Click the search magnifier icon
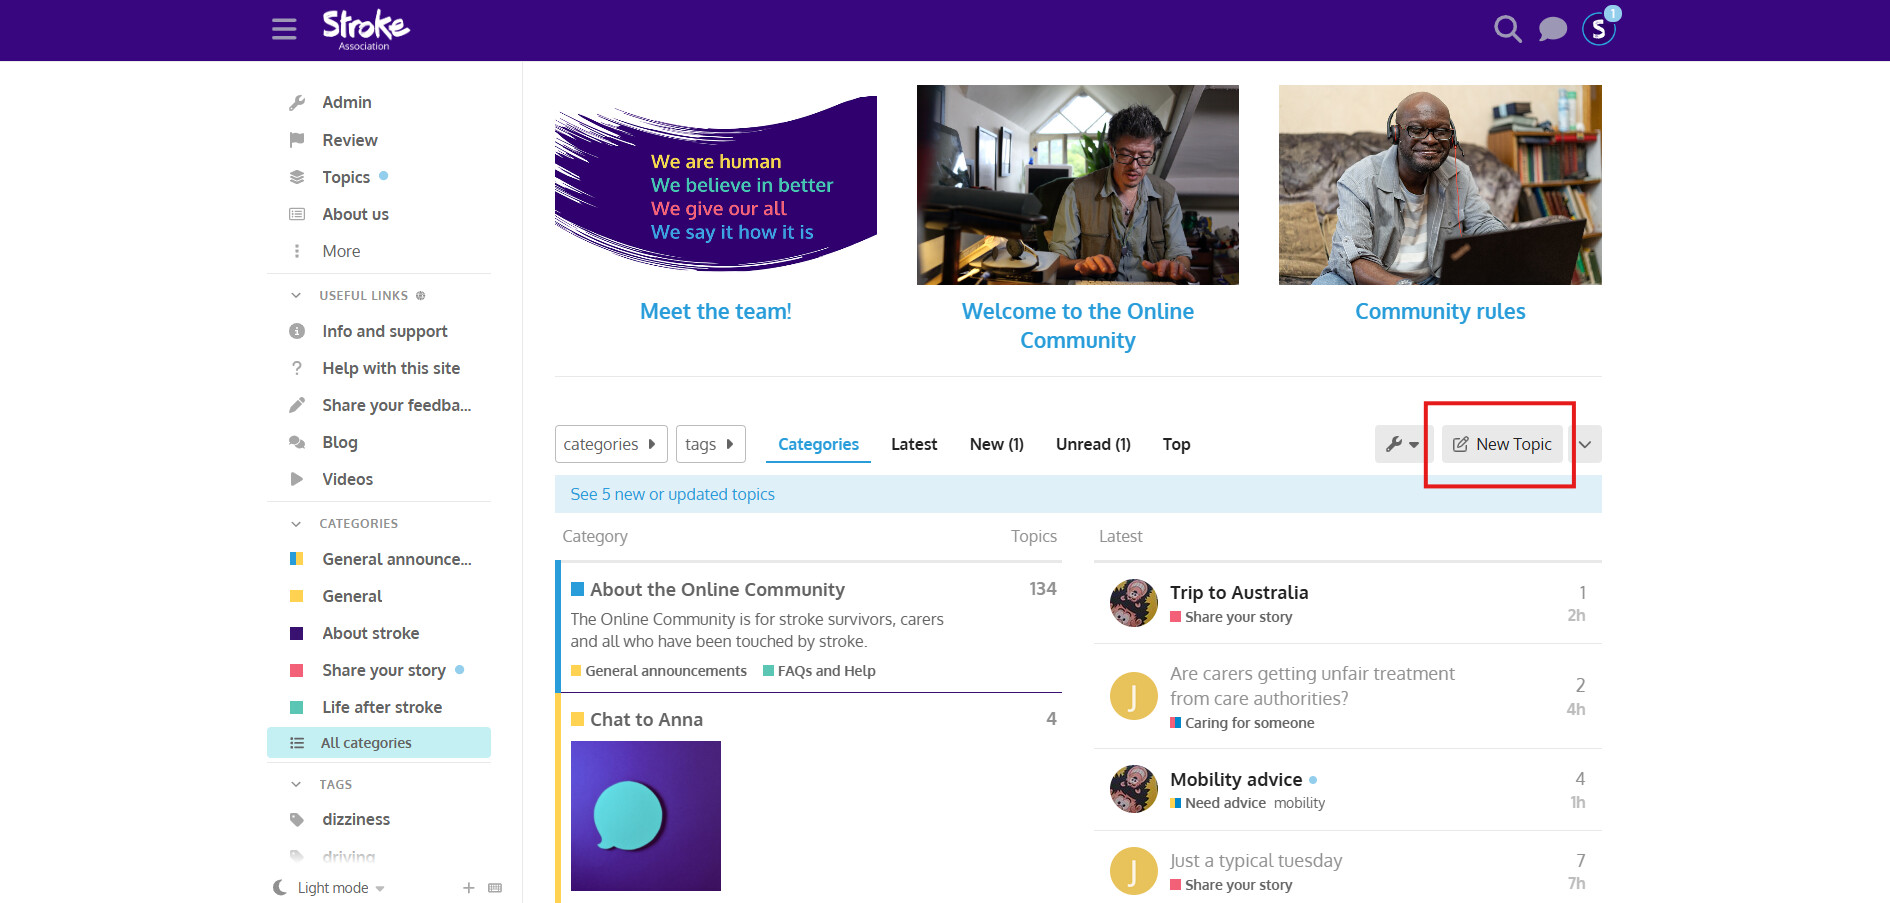The image size is (1890, 903). click(1507, 29)
